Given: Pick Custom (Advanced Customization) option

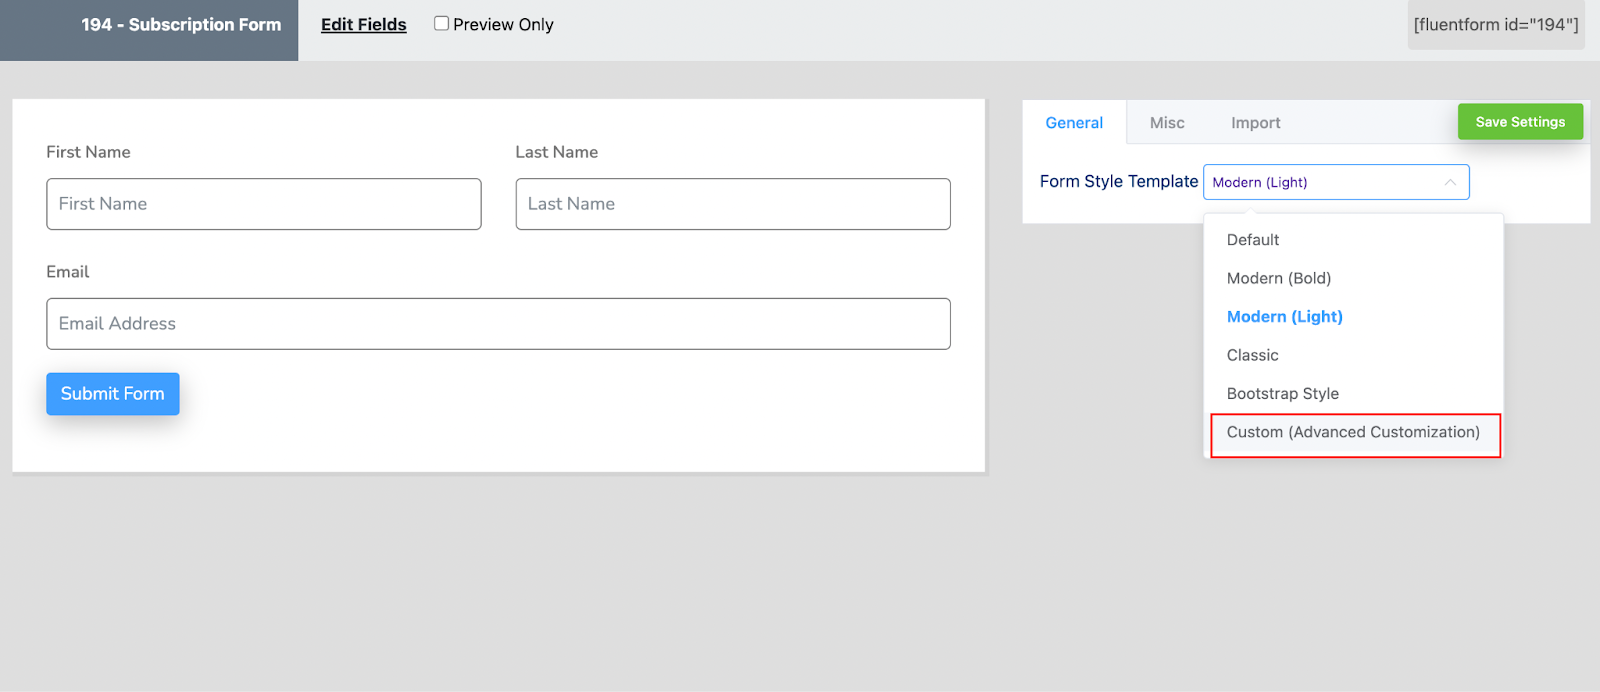Looking at the screenshot, I should pyautogui.click(x=1353, y=433).
